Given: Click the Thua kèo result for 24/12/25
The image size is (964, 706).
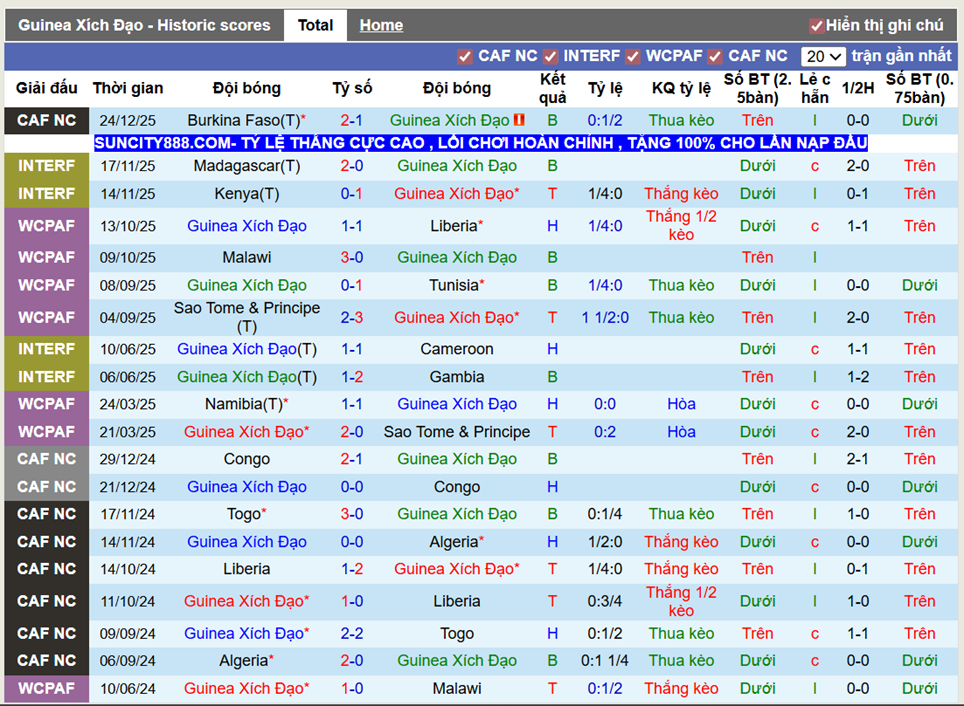Looking at the screenshot, I should pyautogui.click(x=681, y=120).
